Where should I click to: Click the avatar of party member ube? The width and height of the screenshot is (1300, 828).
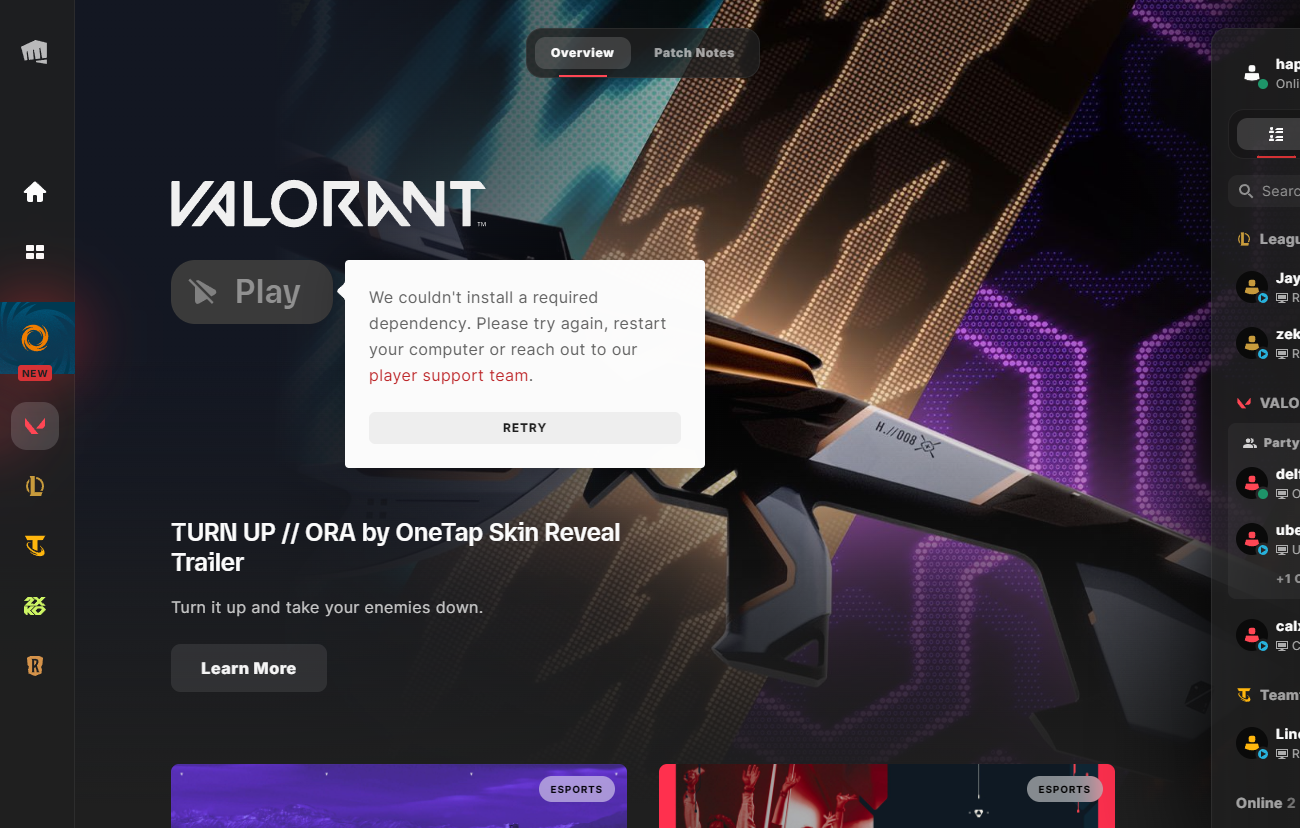1252,540
